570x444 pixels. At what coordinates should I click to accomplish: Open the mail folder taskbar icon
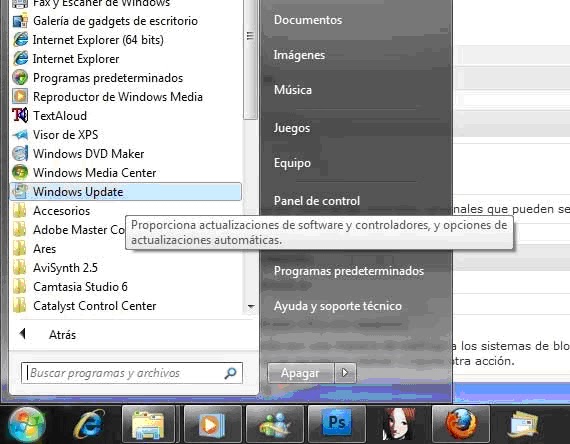522,424
